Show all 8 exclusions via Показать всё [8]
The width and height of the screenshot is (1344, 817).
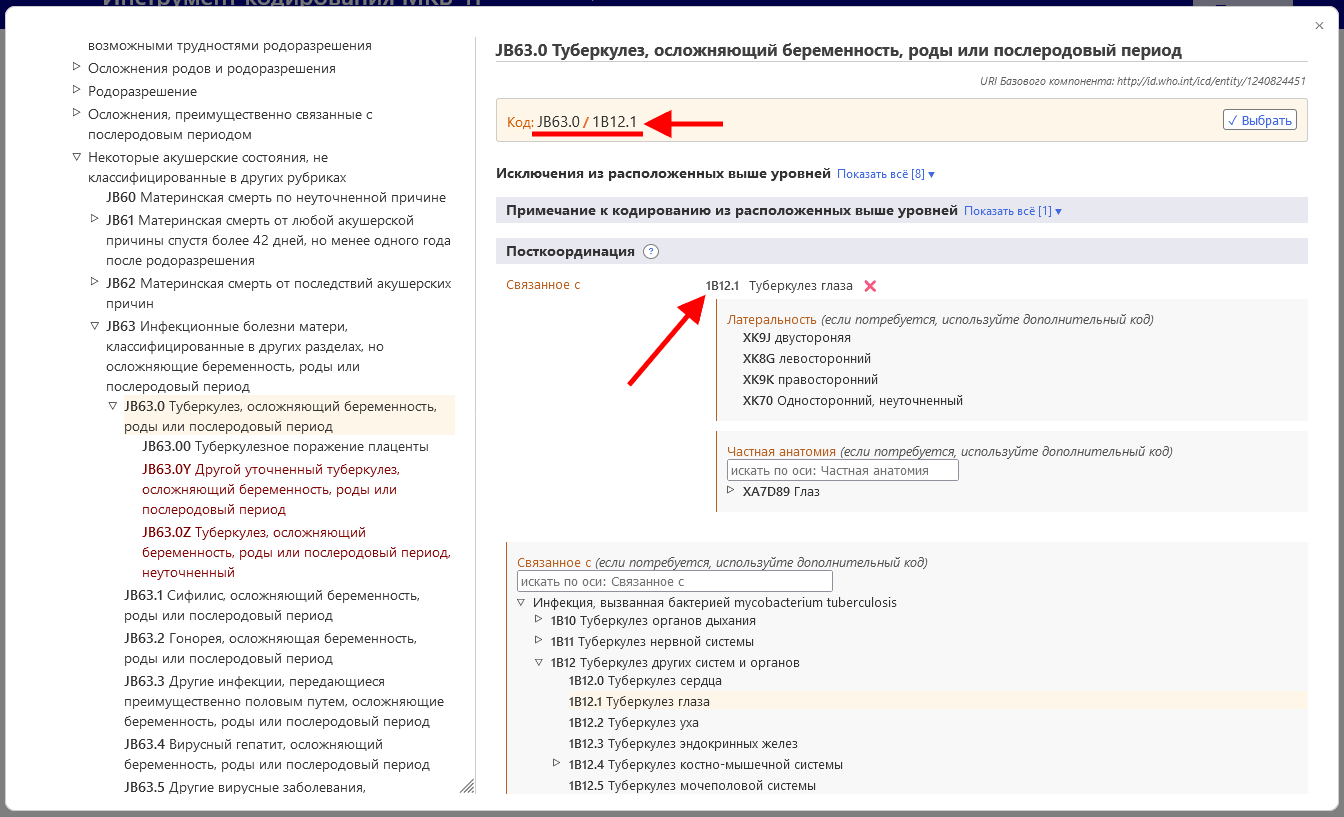[x=885, y=174]
